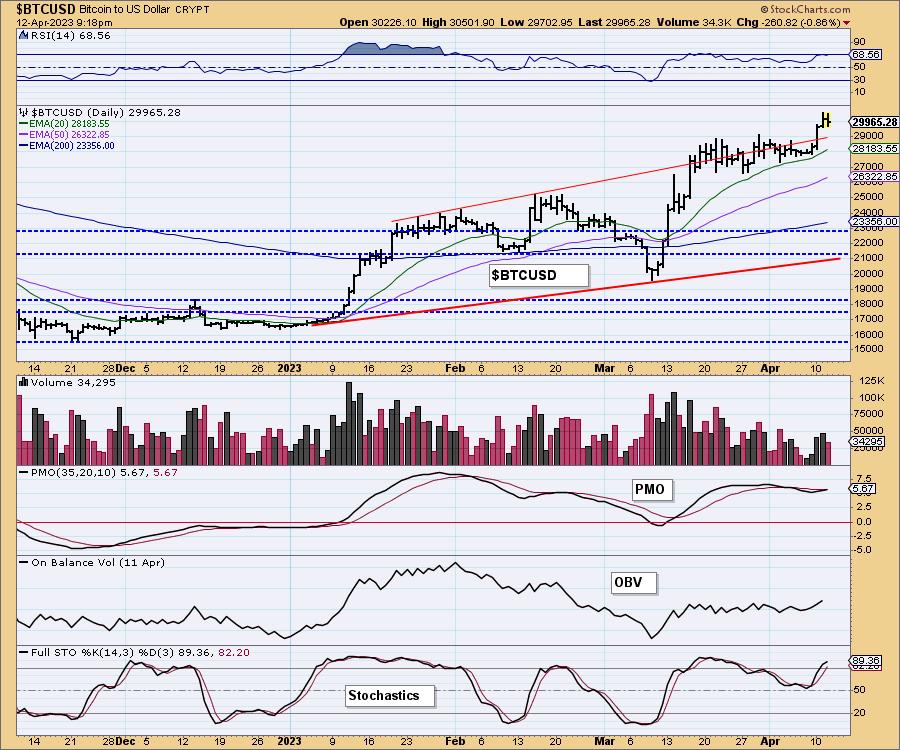Click the Volume 34.3K value in the header

pyautogui.click(x=694, y=22)
